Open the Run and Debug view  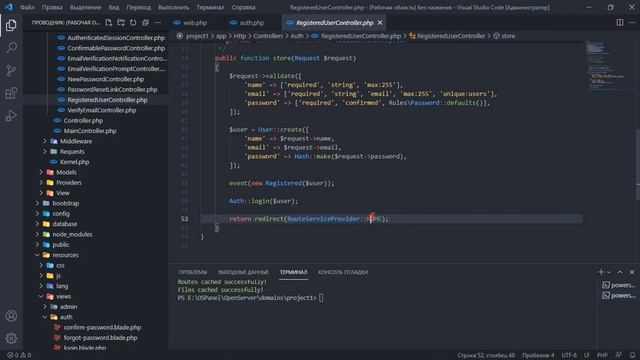coord(11,116)
